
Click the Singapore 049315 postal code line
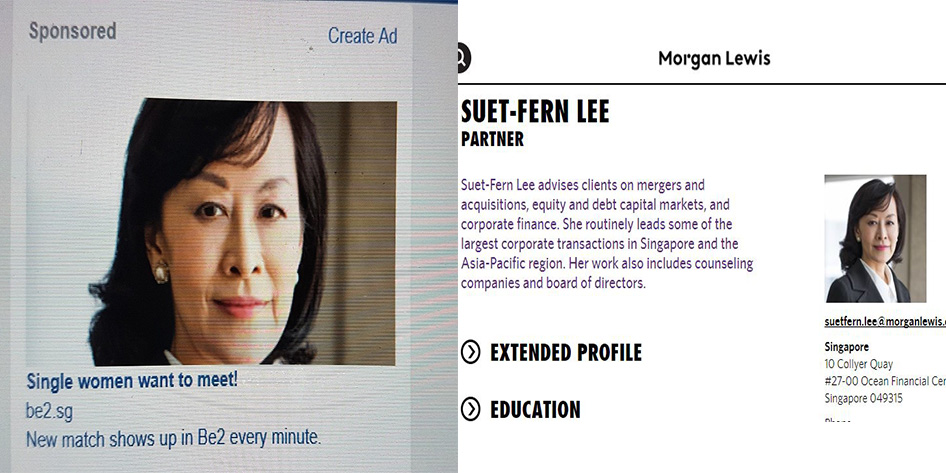click(x=864, y=398)
